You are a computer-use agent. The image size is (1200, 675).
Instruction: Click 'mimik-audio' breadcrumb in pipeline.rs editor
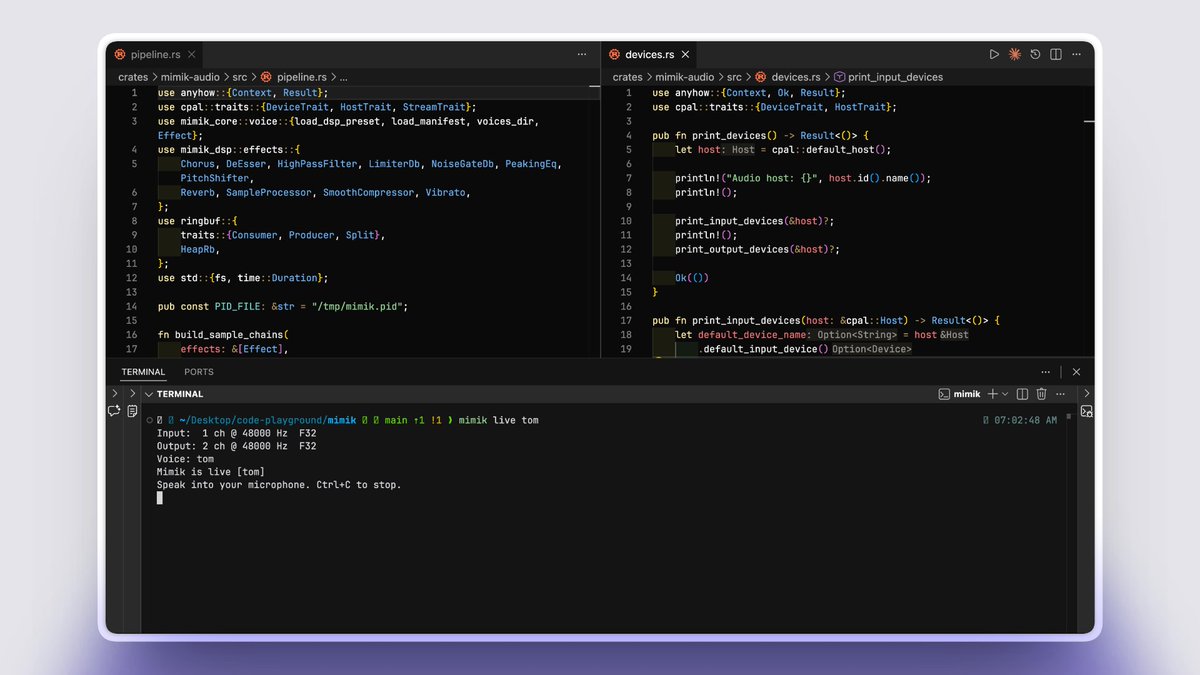189,77
